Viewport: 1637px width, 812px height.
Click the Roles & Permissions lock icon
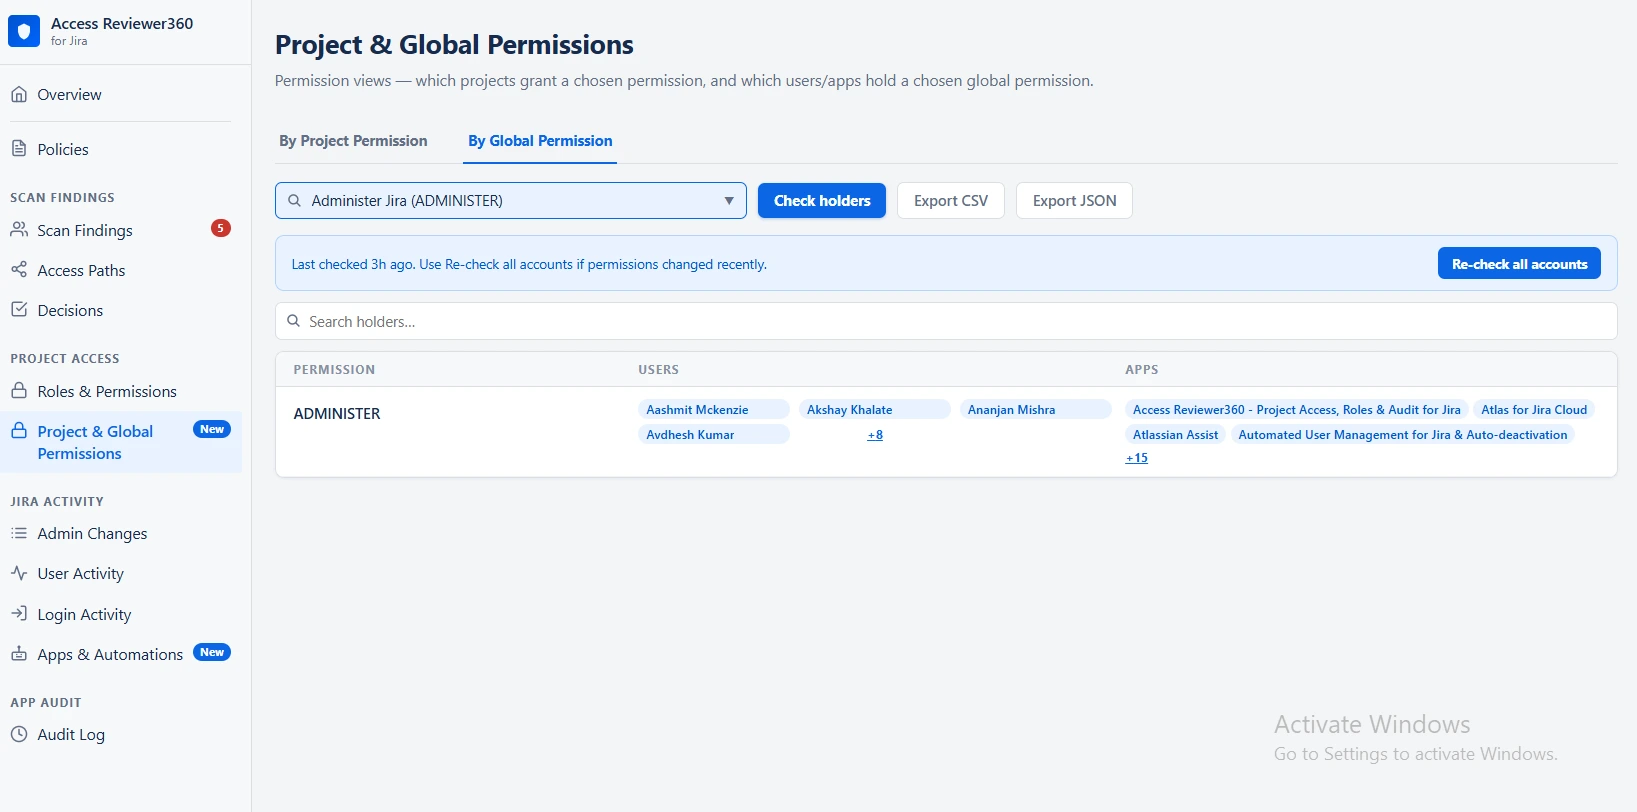19,391
